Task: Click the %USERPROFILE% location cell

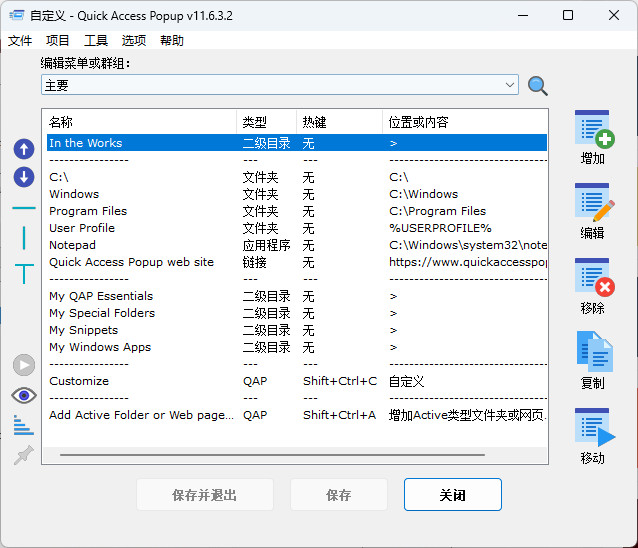Action: tap(440, 228)
